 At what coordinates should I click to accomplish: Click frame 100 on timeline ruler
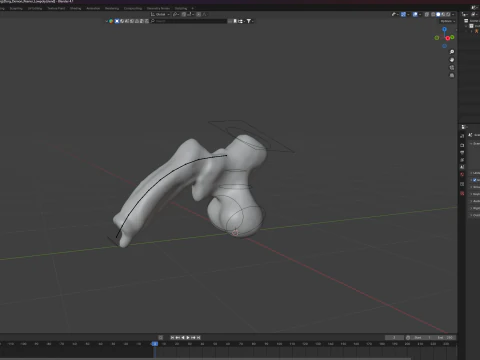pos(279,344)
